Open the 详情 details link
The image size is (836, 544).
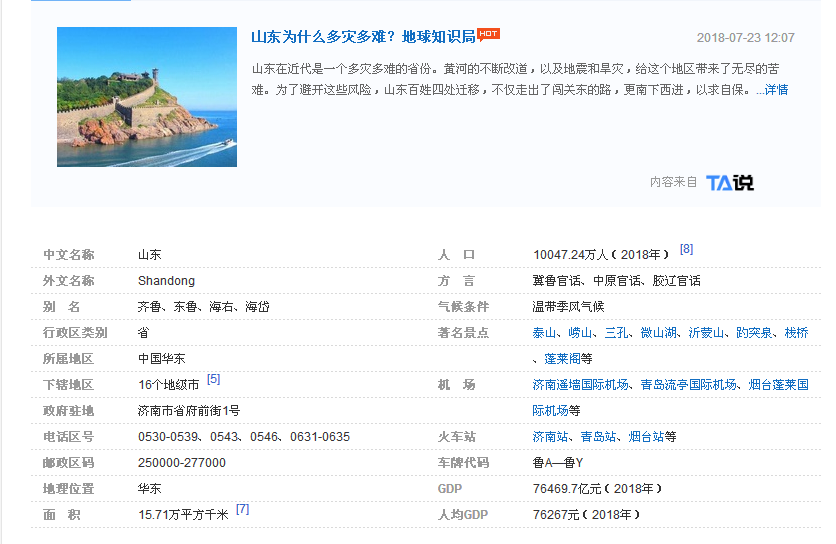tap(776, 90)
